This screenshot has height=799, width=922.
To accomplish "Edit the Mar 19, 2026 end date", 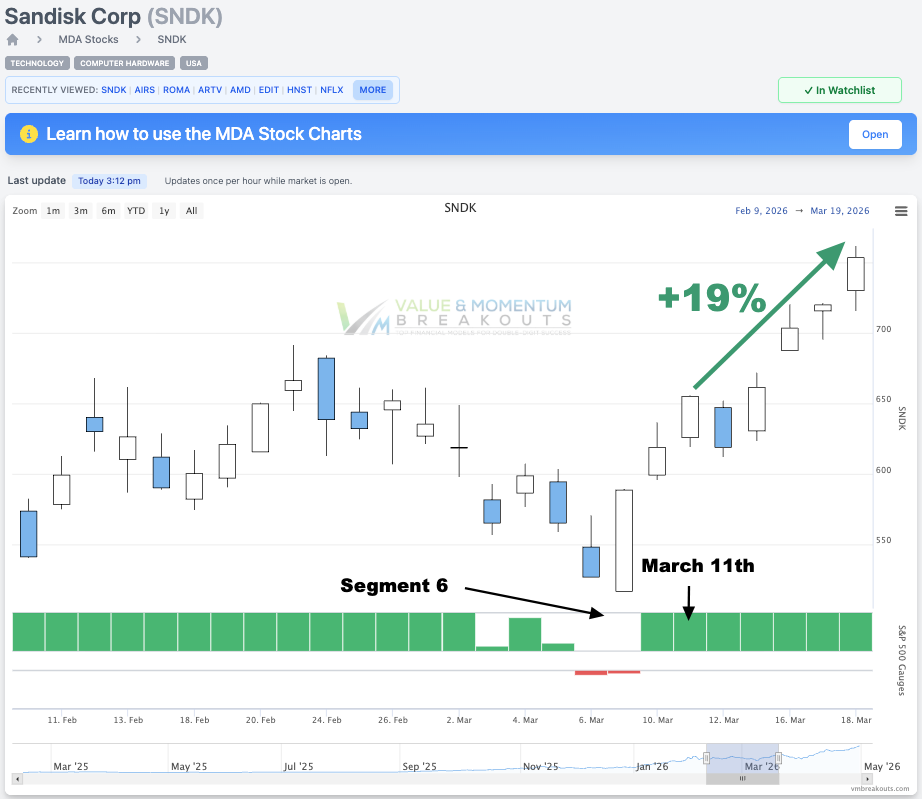I will click(840, 210).
